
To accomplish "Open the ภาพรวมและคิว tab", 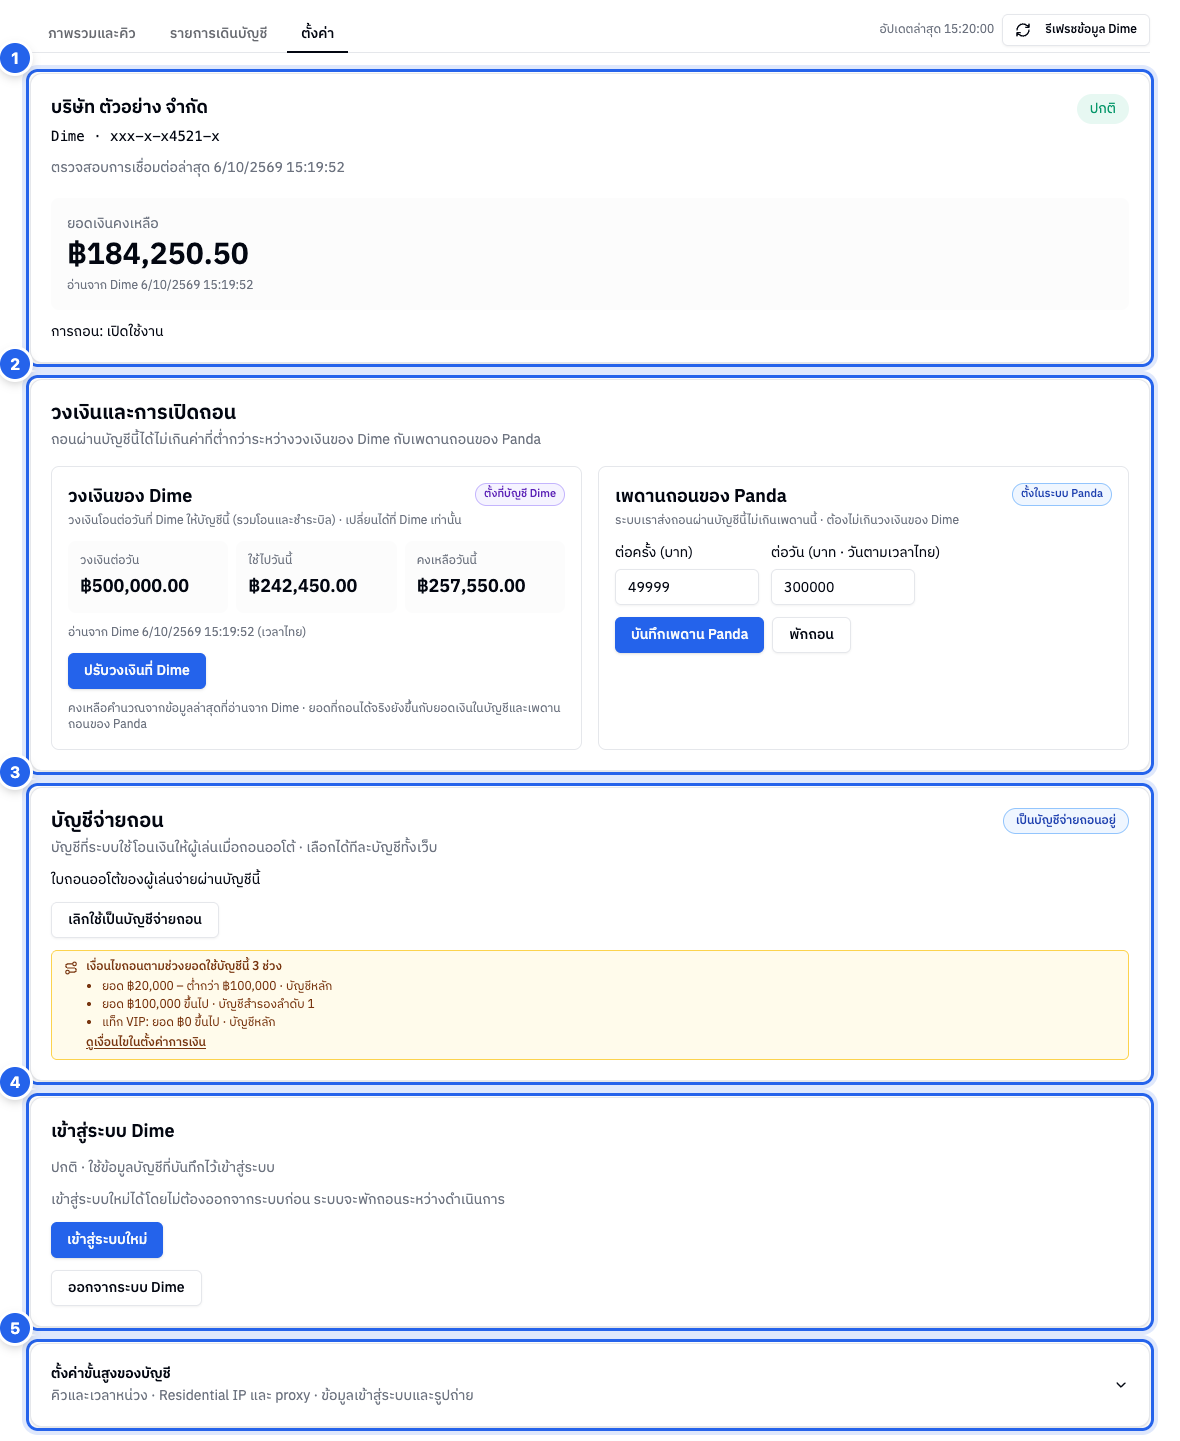I will pyautogui.click(x=92, y=33).
